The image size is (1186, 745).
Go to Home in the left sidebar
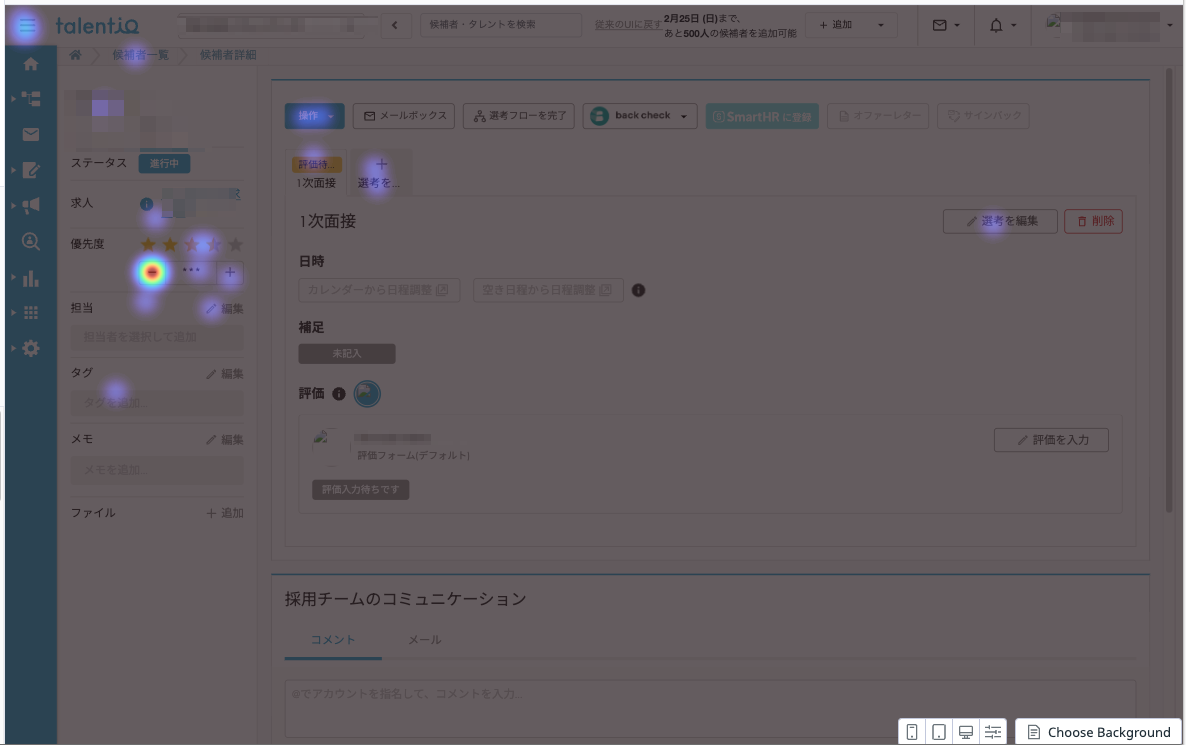[31, 64]
